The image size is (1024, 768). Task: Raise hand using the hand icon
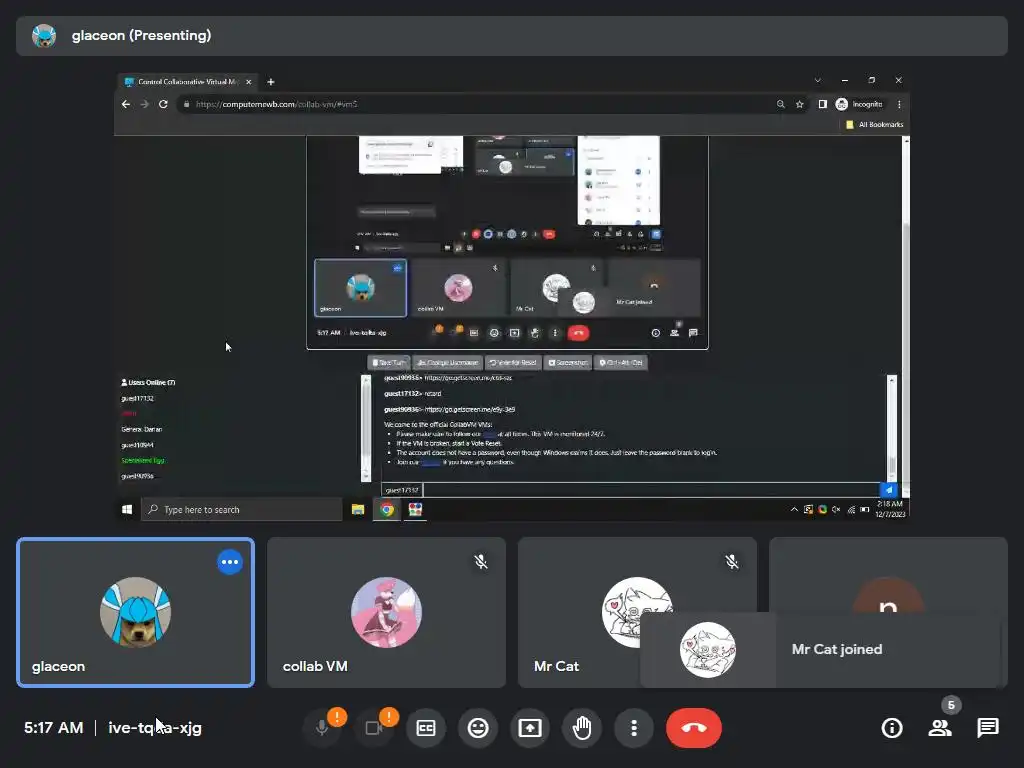(x=582, y=728)
